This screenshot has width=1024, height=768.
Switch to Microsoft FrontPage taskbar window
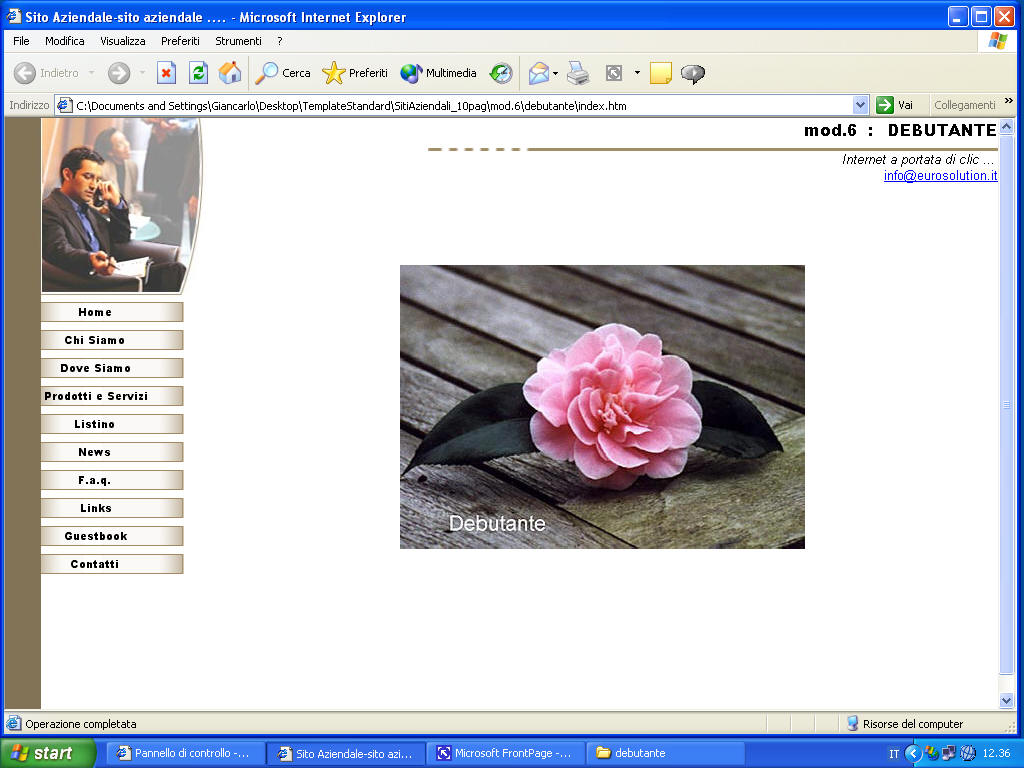point(505,754)
